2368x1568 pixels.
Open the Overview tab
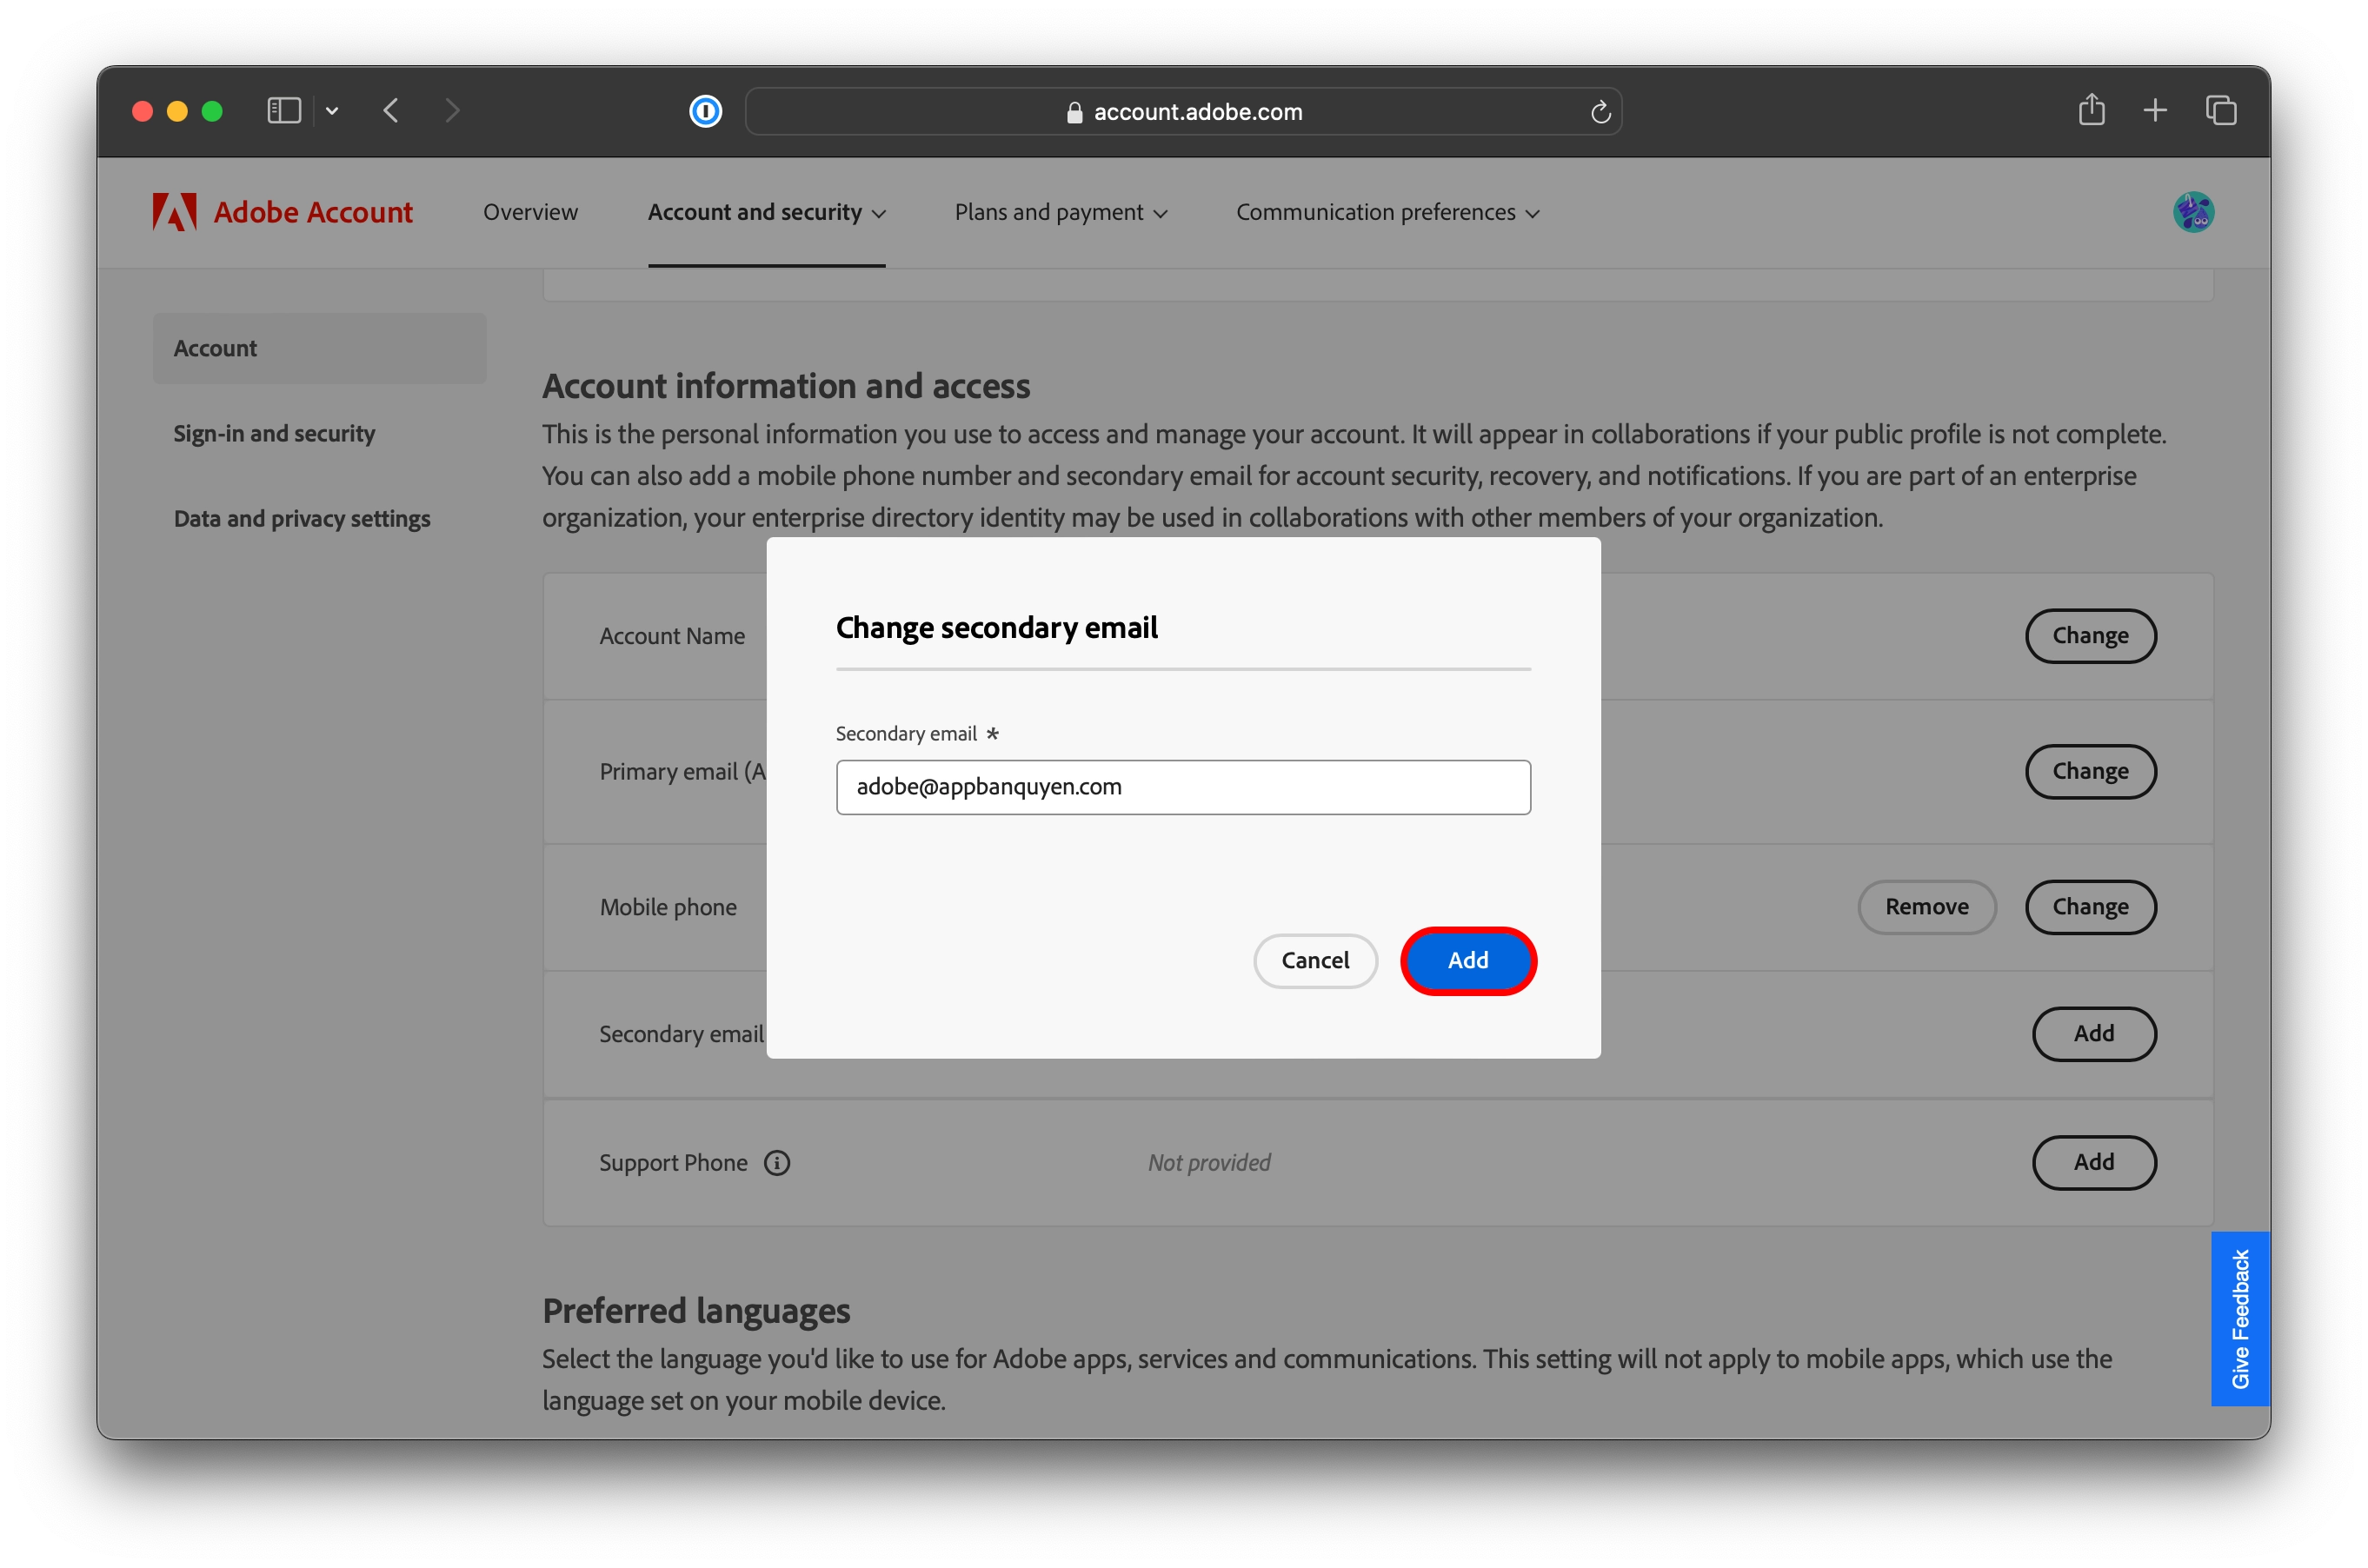(530, 212)
